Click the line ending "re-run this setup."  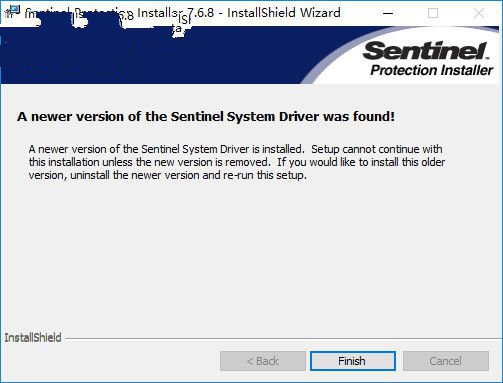pos(167,175)
